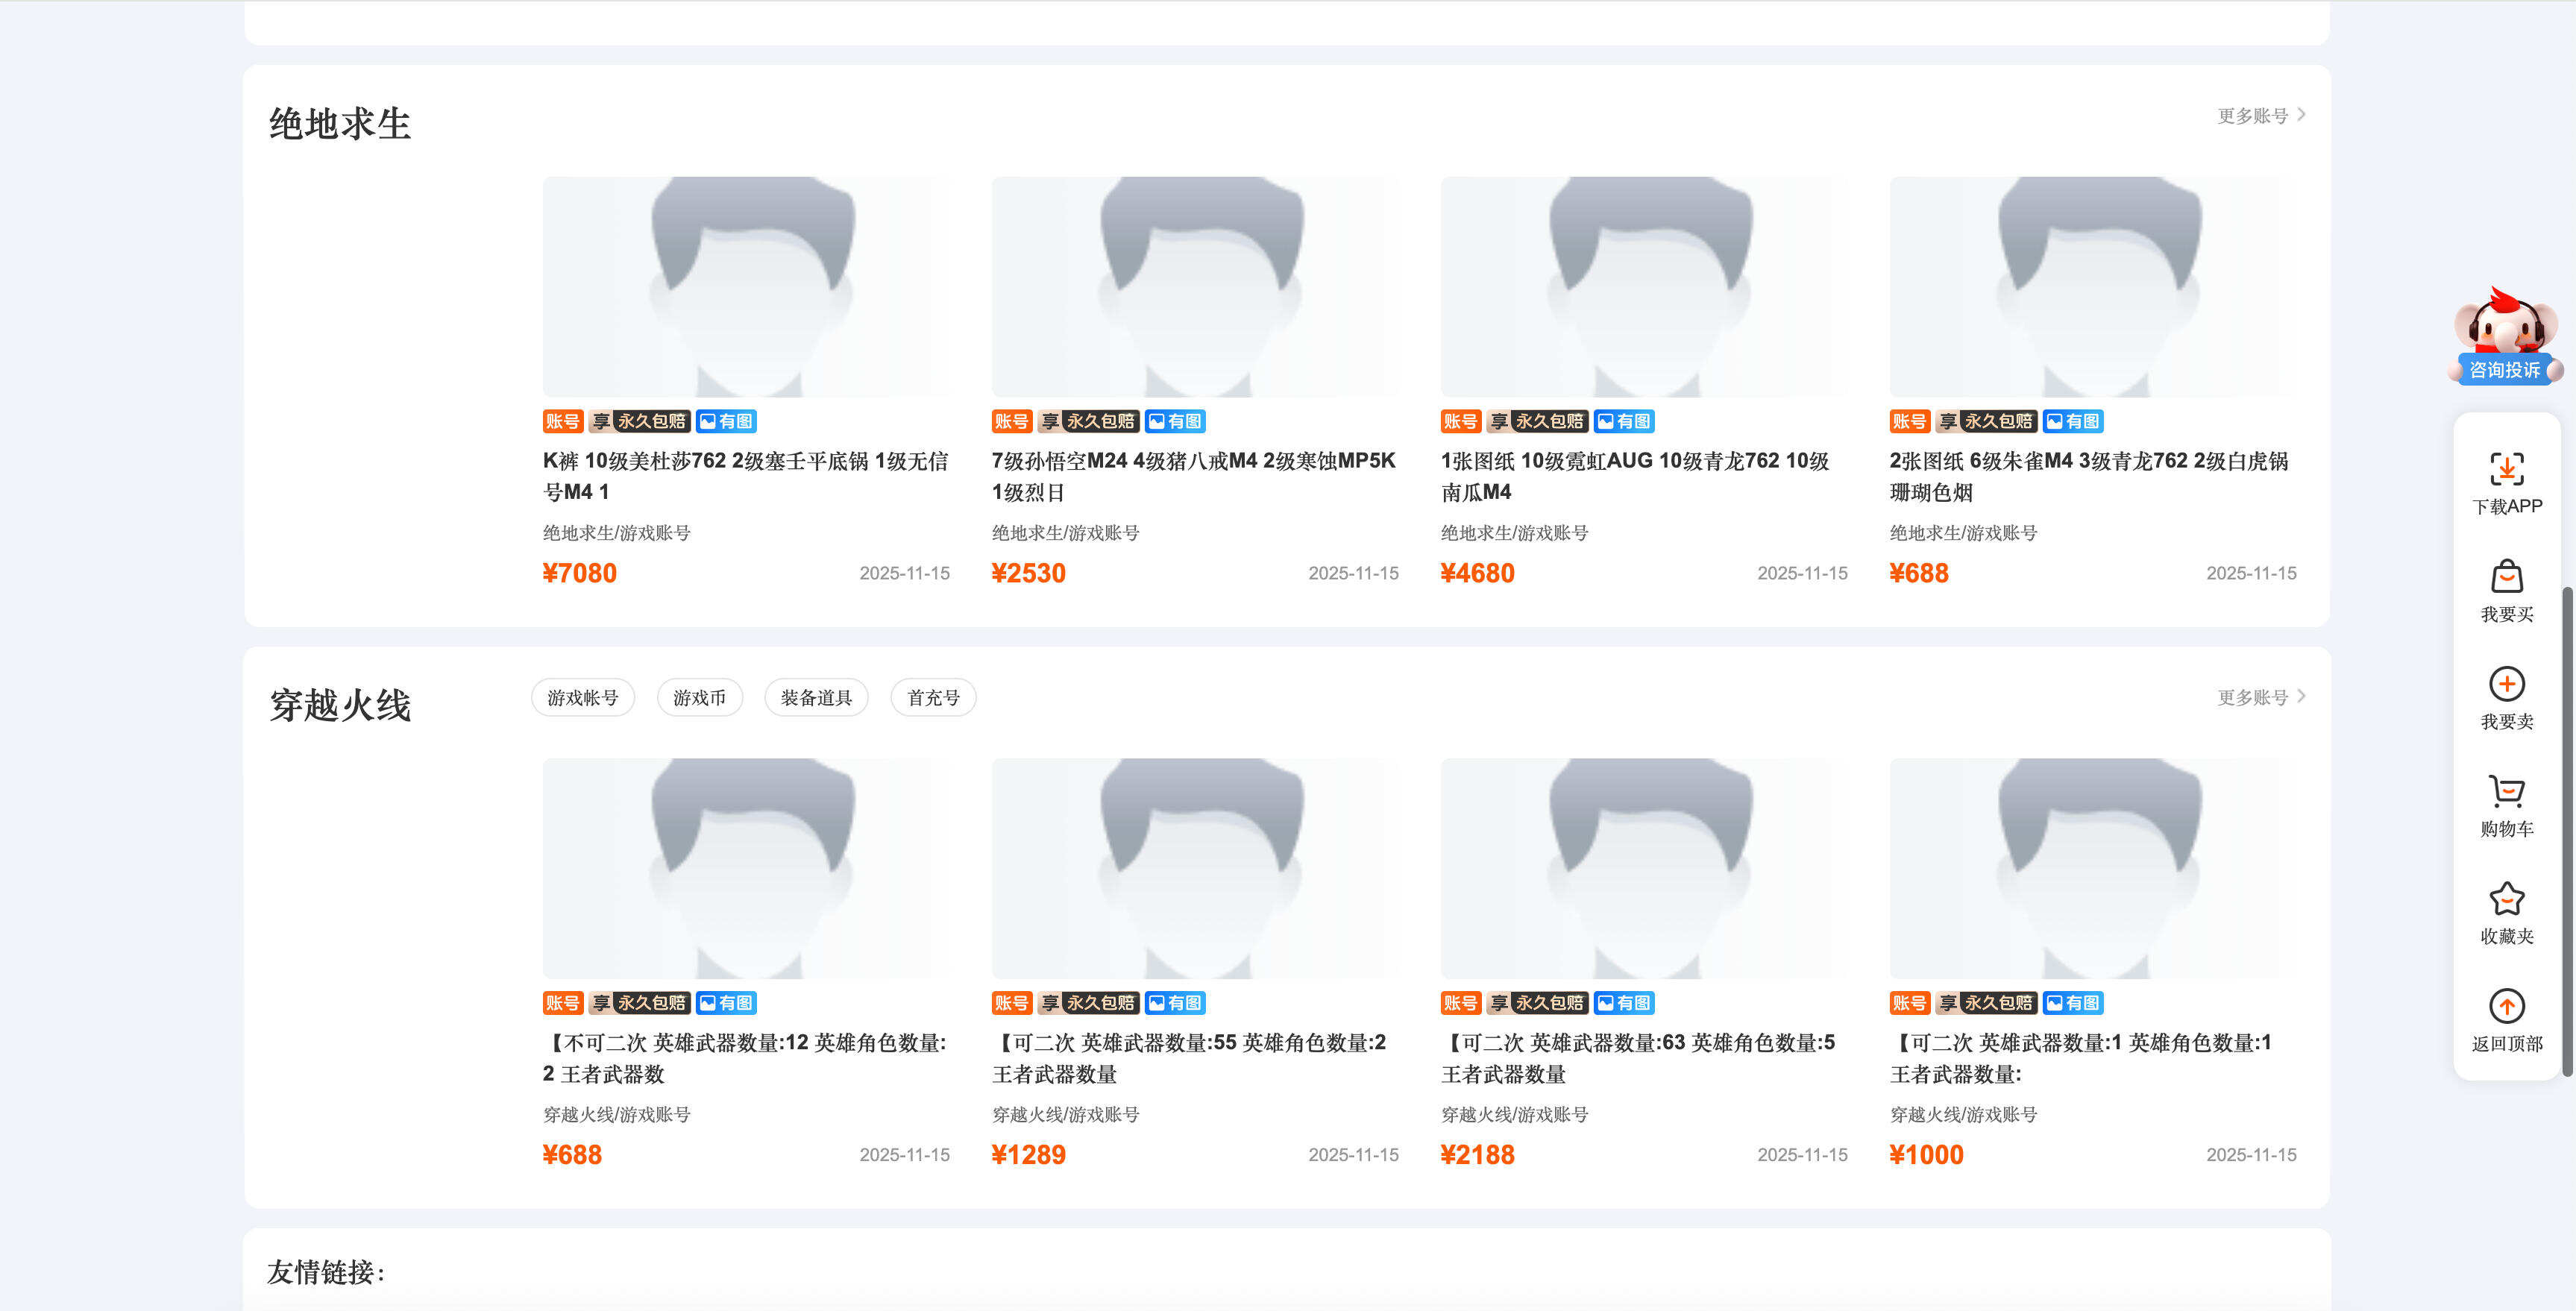Image resolution: width=2576 pixels, height=1311 pixels.
Task: Click the 有图 badge on the ¥7080 listing
Action: point(728,421)
